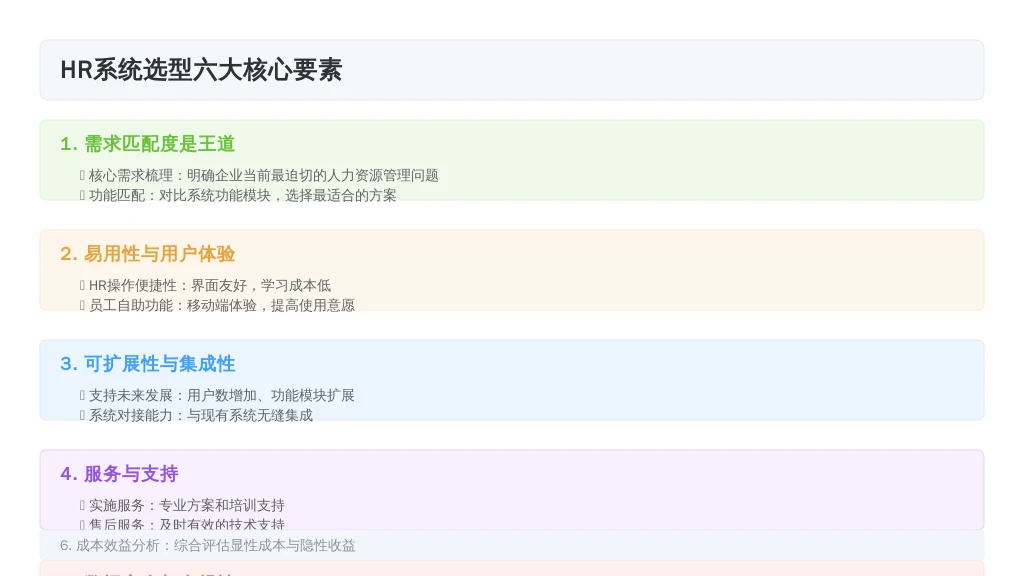Viewport: 1024px width, 576px height.
Task: Select heading 3. 可扩展性与集成性
Action: click(148, 364)
